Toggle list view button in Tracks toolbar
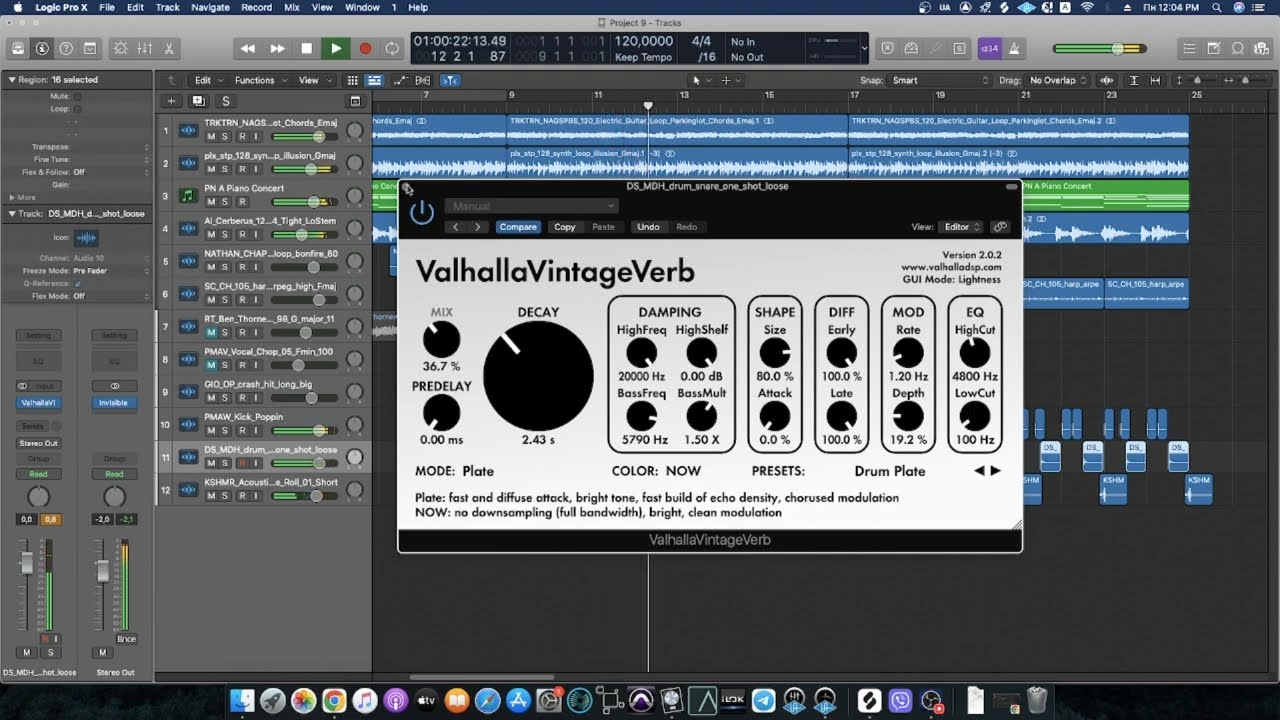 (x=374, y=80)
